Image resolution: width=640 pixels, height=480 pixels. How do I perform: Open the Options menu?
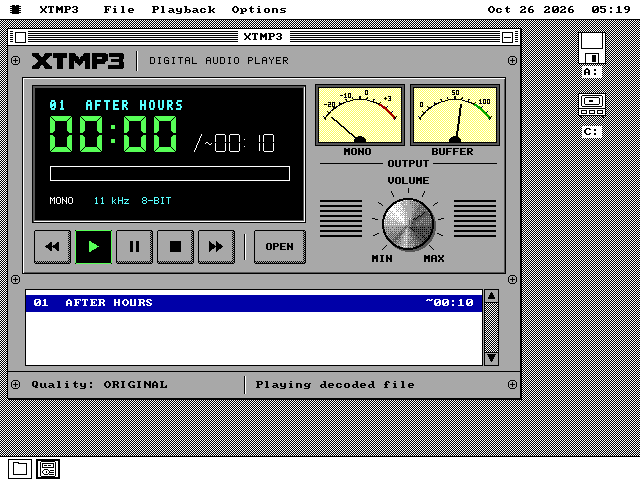point(259,9)
